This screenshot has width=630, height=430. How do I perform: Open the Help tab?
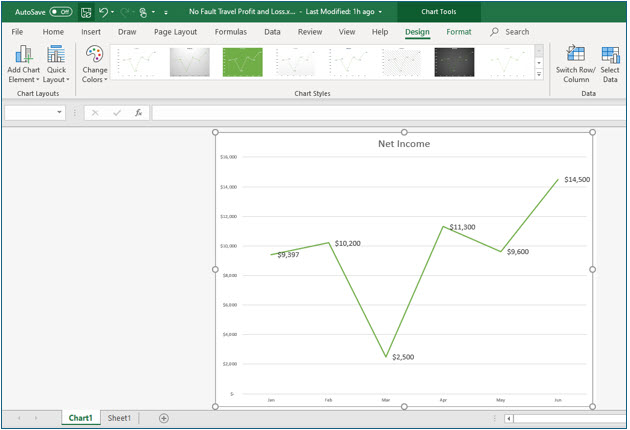[x=380, y=32]
